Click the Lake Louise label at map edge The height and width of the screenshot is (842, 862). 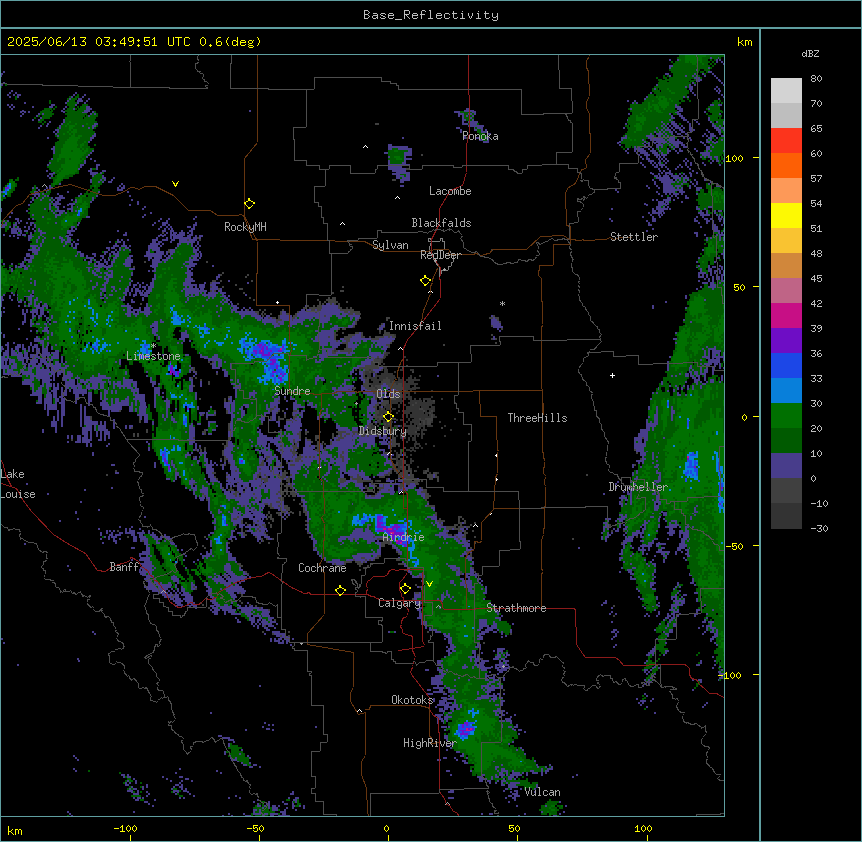pyautogui.click(x=18, y=484)
